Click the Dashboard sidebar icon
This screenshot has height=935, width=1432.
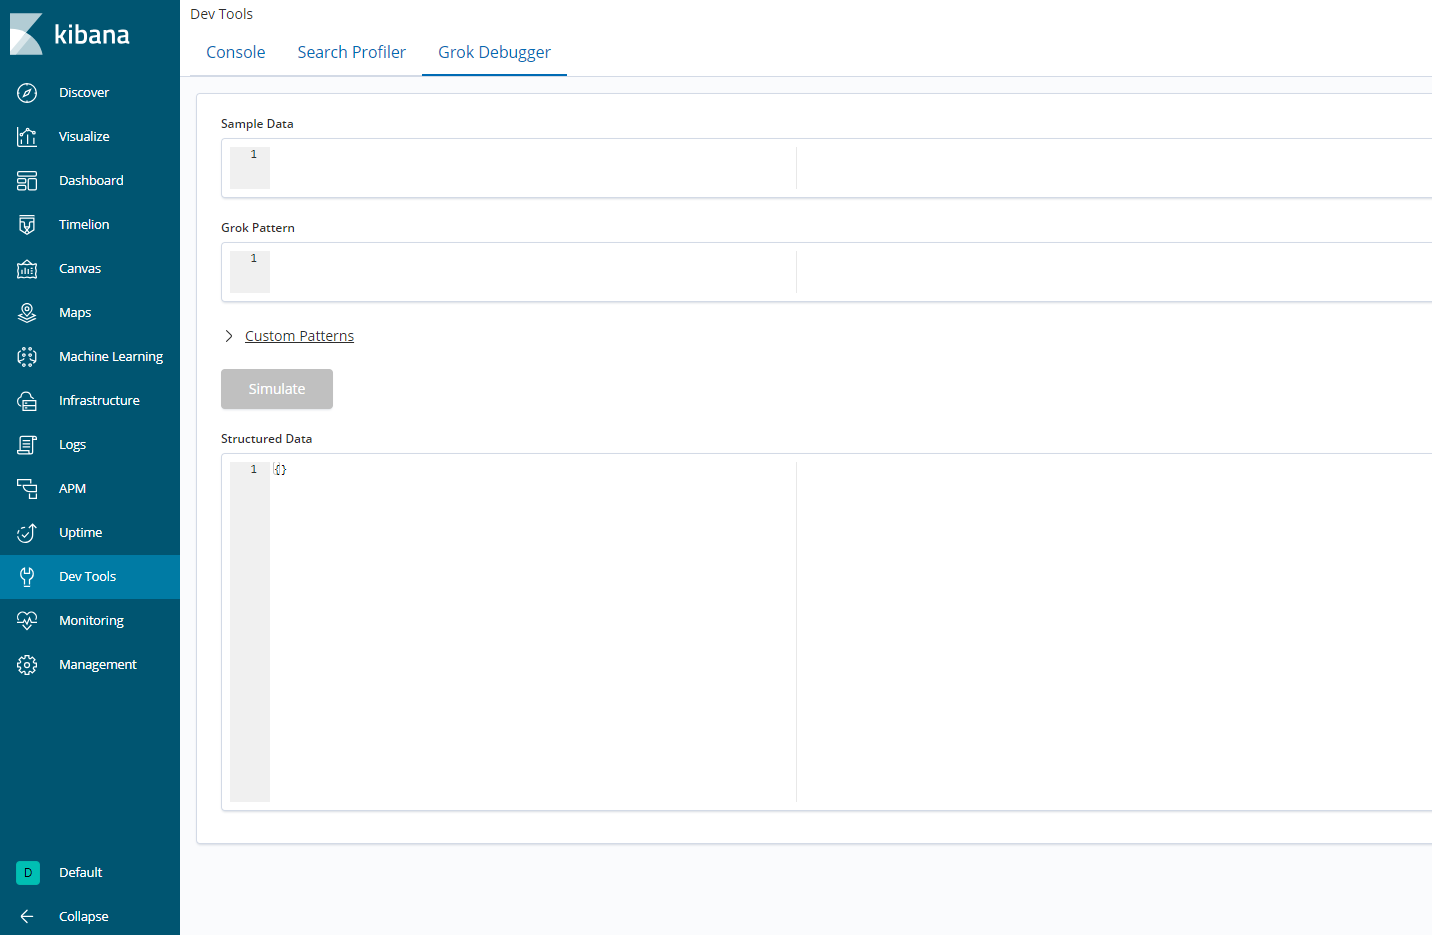click(27, 181)
